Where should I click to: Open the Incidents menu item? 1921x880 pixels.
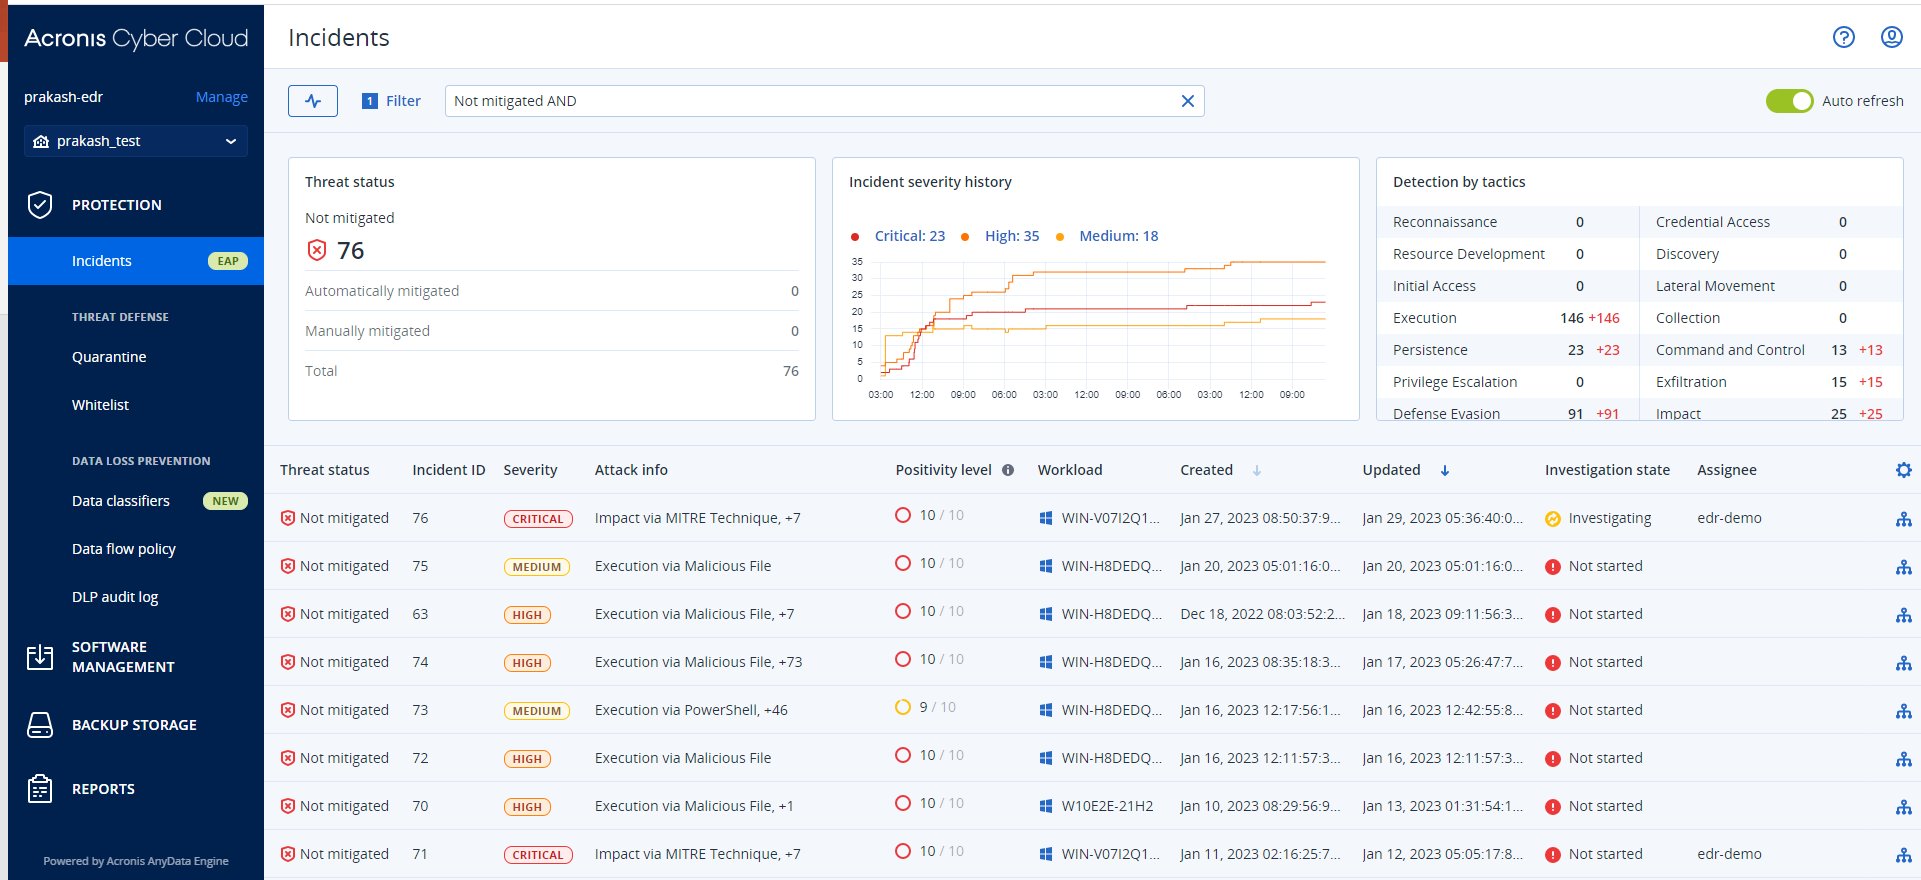pos(136,261)
